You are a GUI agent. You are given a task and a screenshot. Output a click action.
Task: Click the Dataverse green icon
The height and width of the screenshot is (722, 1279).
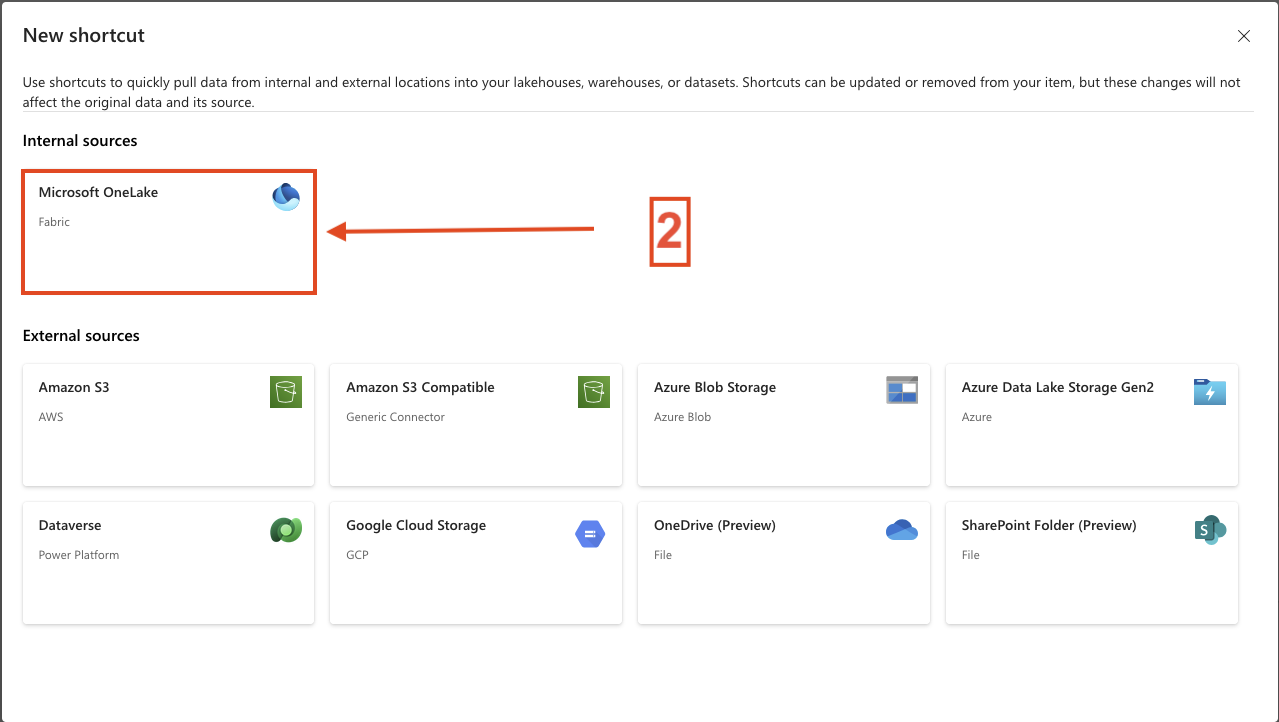[x=286, y=530]
